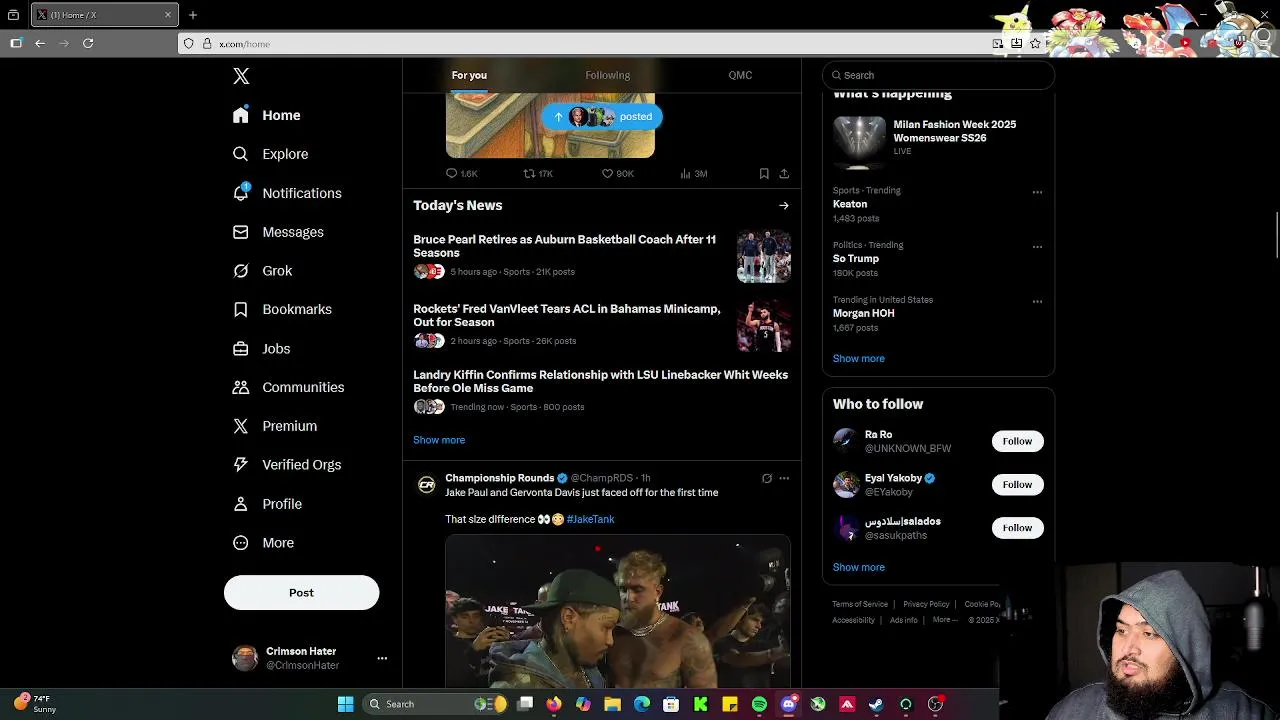Open Jobs in the sidebar

(x=261, y=349)
